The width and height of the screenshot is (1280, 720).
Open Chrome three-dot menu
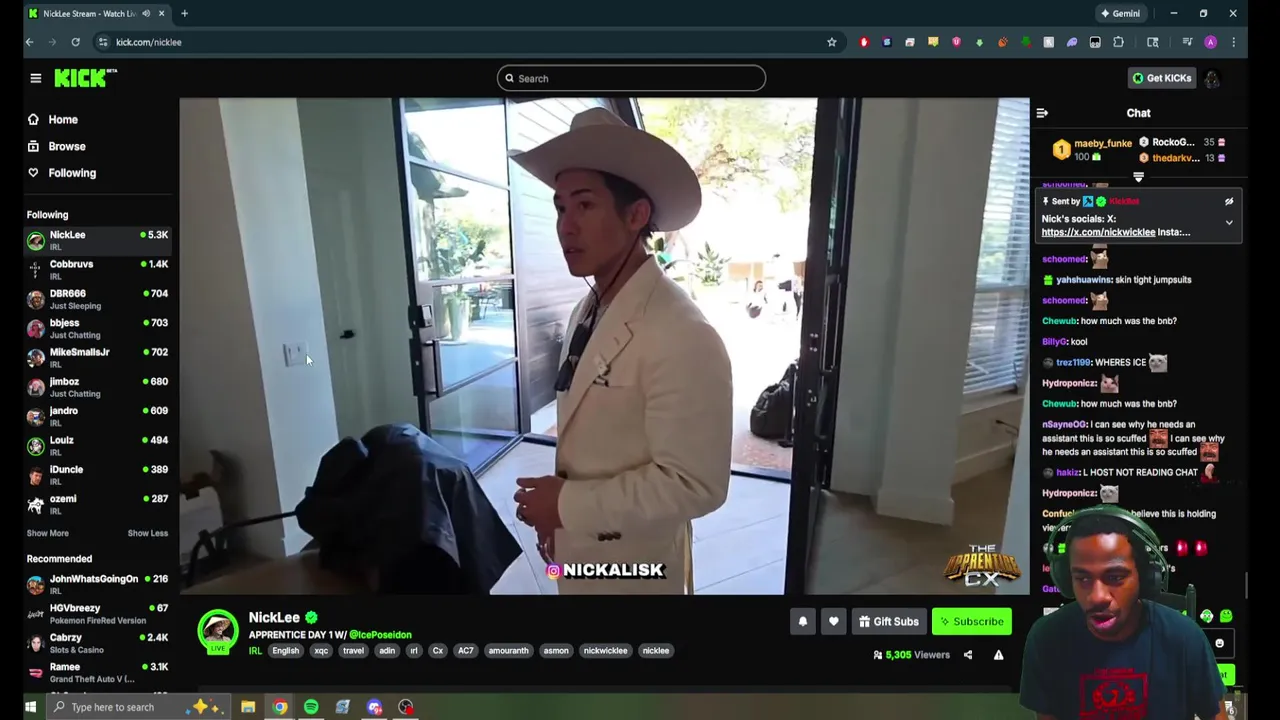pyautogui.click(x=1233, y=42)
